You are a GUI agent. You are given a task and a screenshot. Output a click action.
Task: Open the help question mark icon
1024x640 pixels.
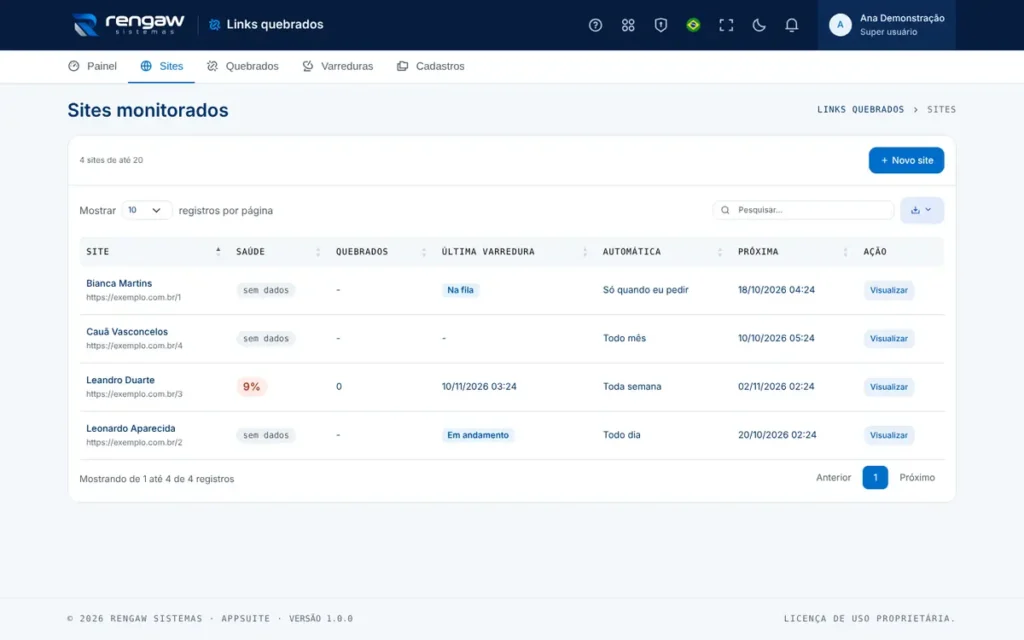595,25
